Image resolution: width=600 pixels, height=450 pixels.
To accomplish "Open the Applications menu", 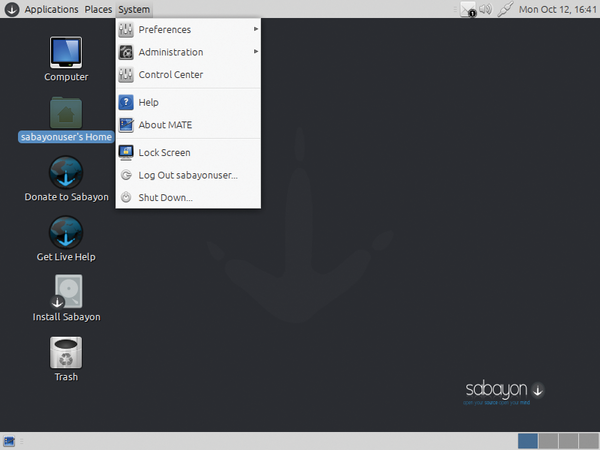I will point(51,9).
